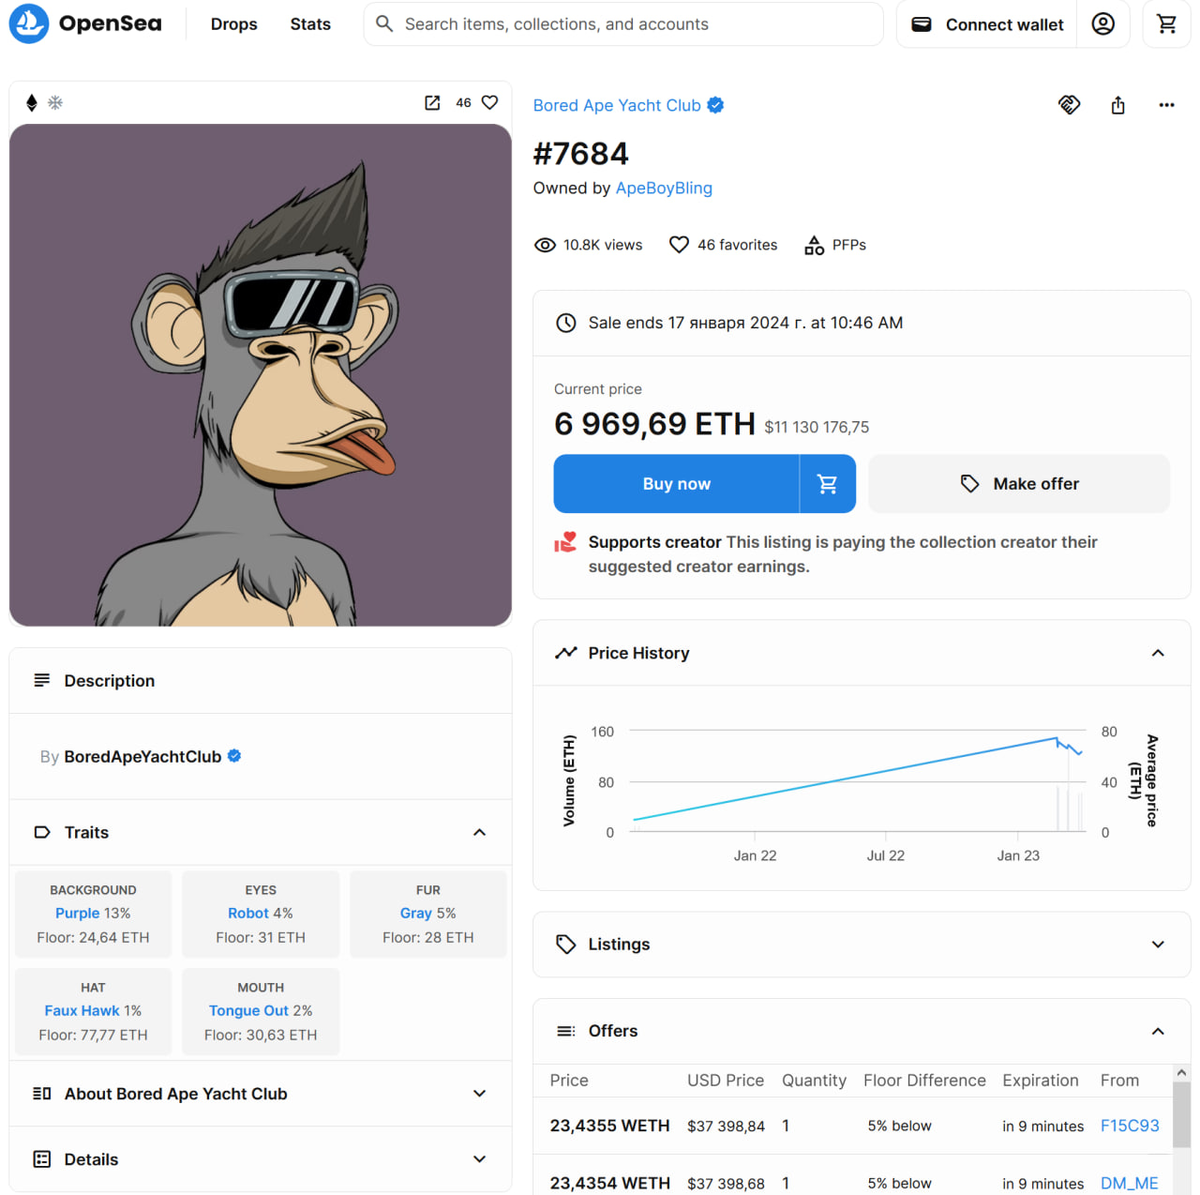Open owner ApeBoyBling profile link
Image resolution: width=1200 pixels, height=1195 pixels.
point(664,188)
